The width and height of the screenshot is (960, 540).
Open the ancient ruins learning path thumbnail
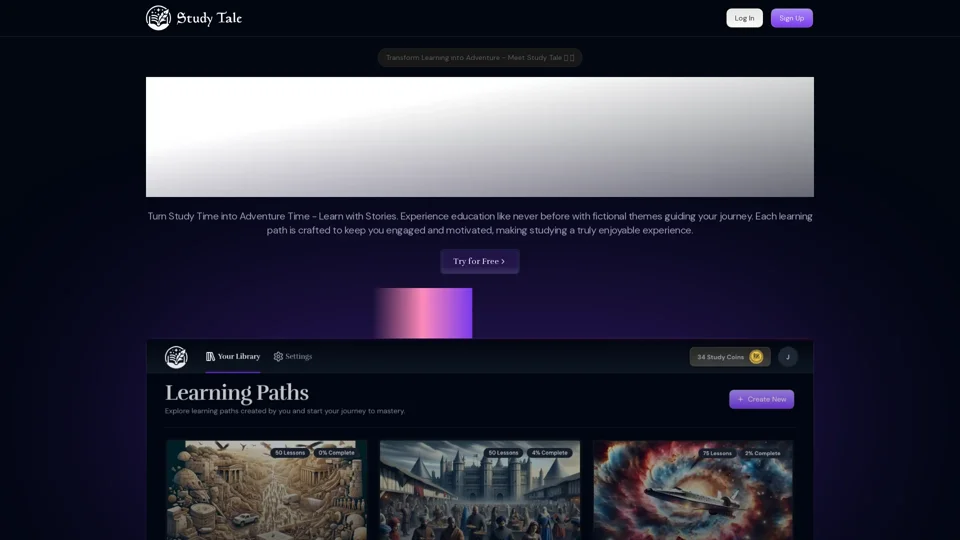[266, 490]
